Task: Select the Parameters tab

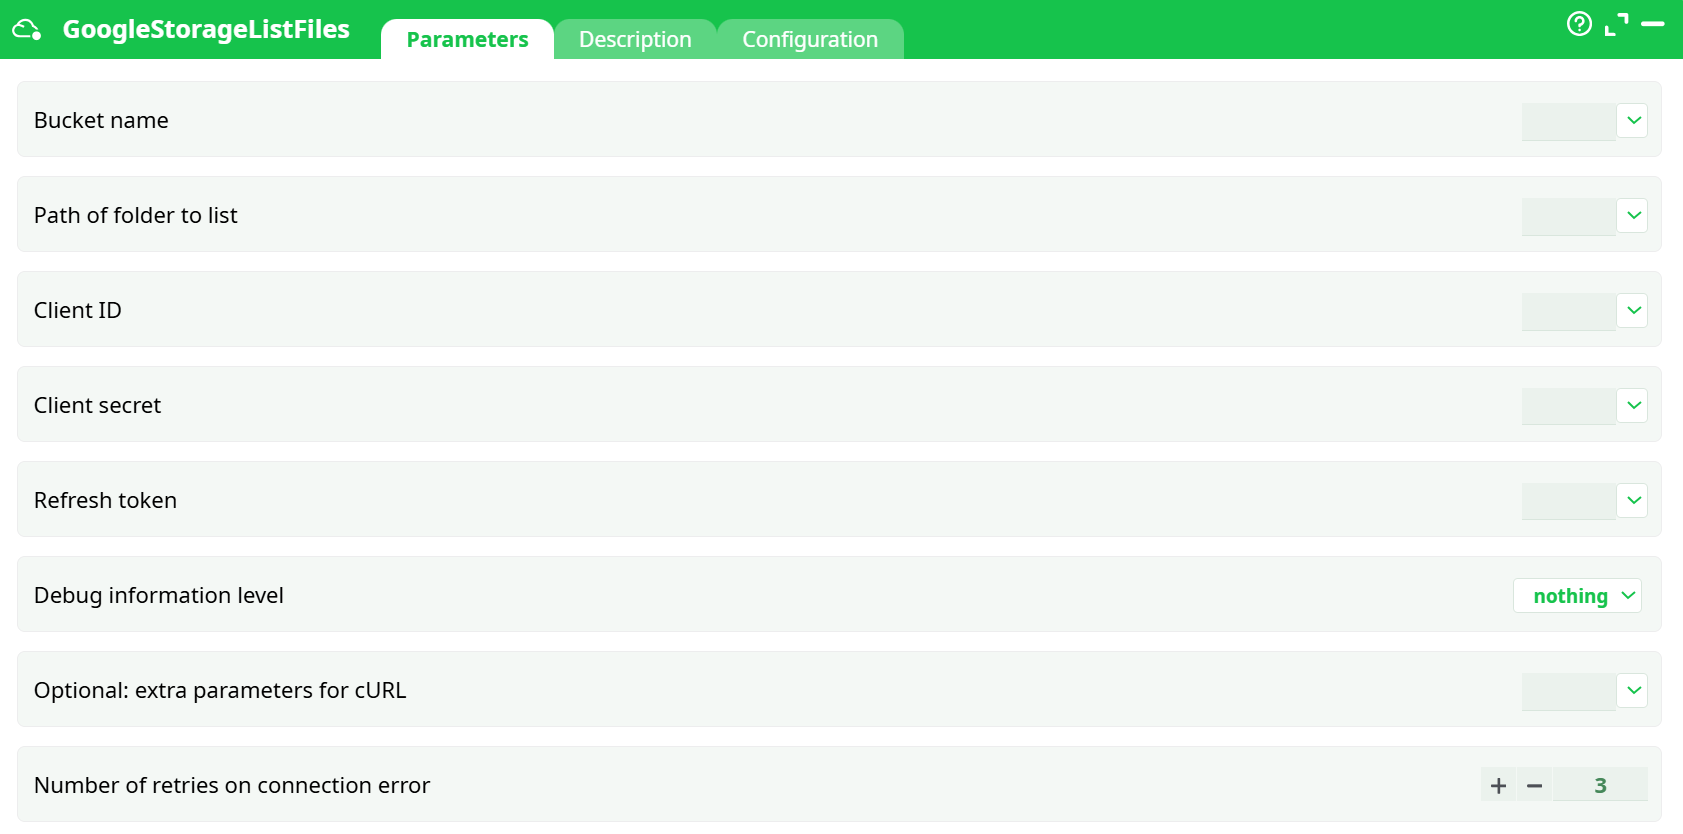Action: point(467,40)
